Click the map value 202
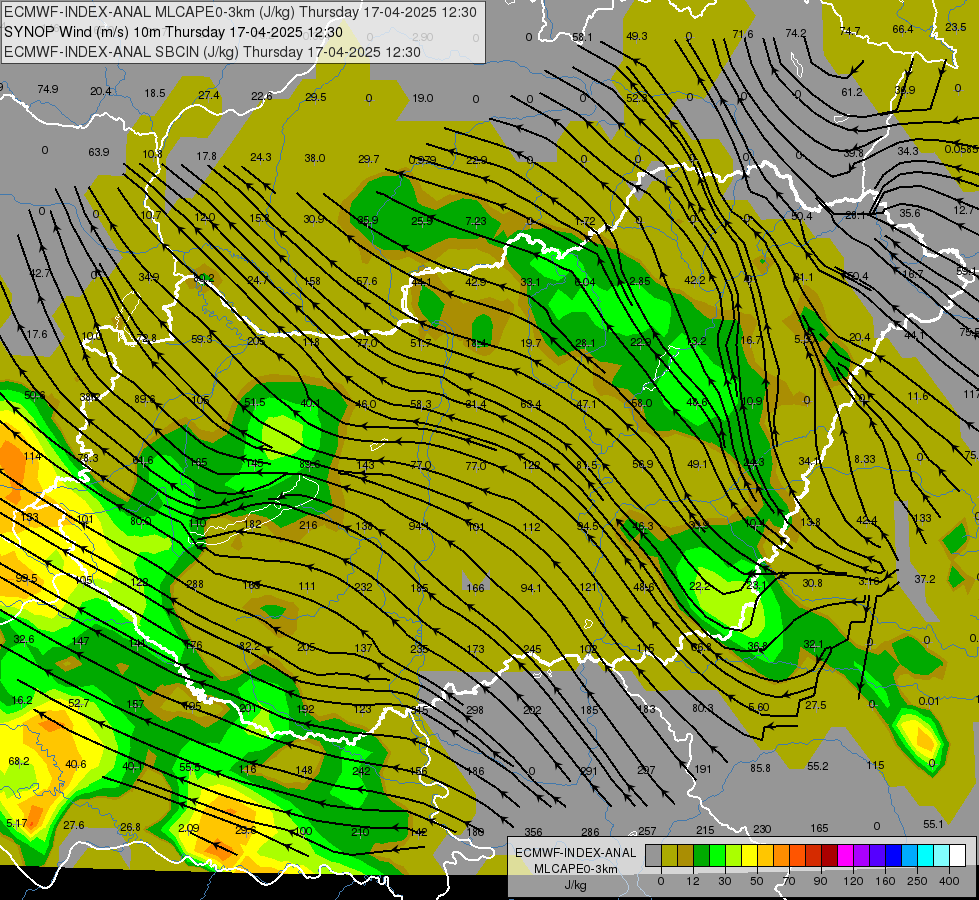Viewport: 979px width, 900px height. tap(532, 710)
